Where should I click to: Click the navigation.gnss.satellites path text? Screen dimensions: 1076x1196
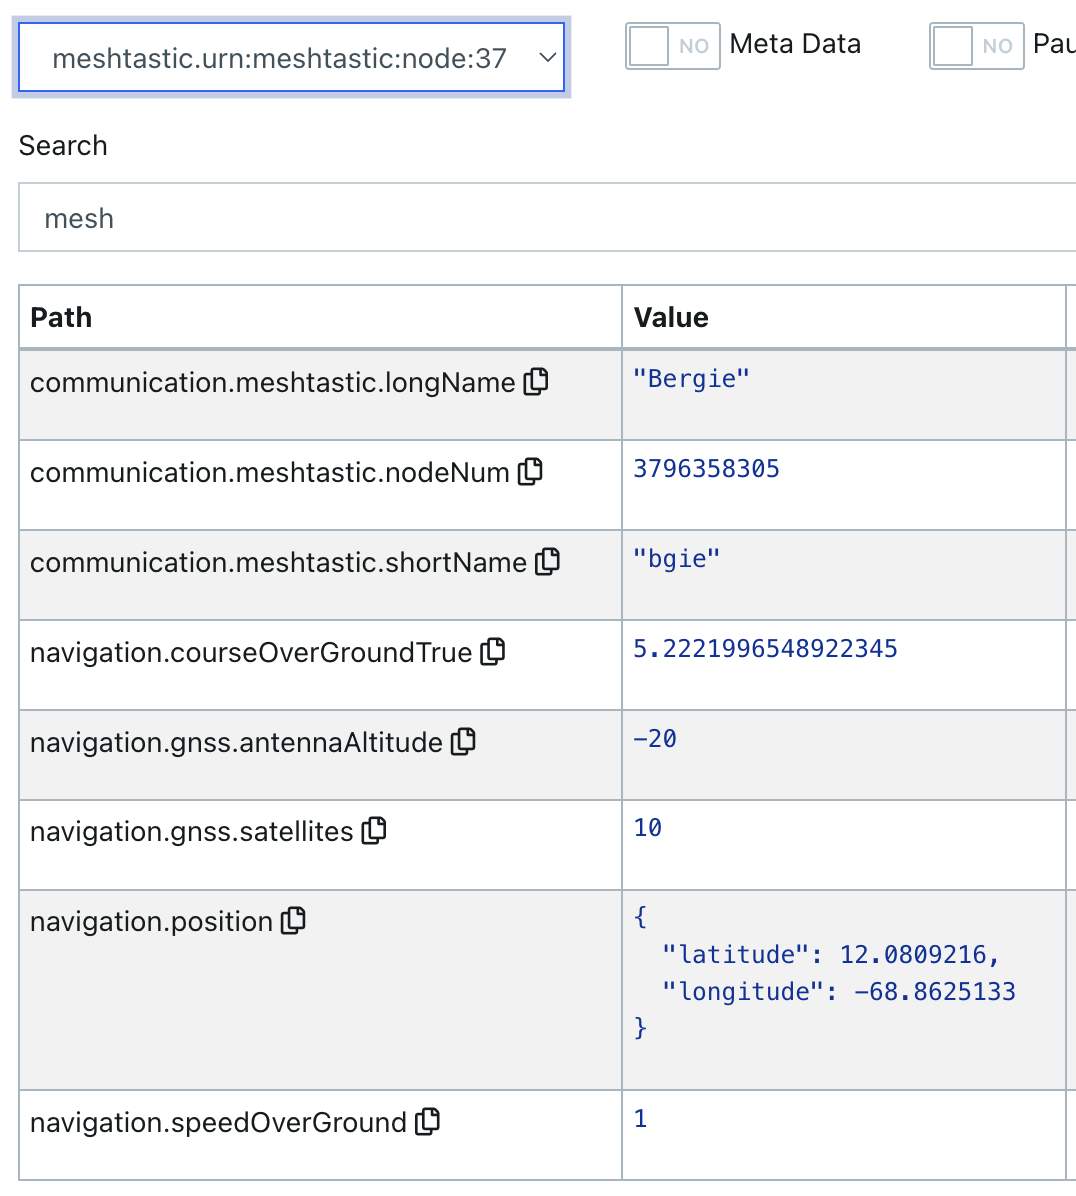191,832
